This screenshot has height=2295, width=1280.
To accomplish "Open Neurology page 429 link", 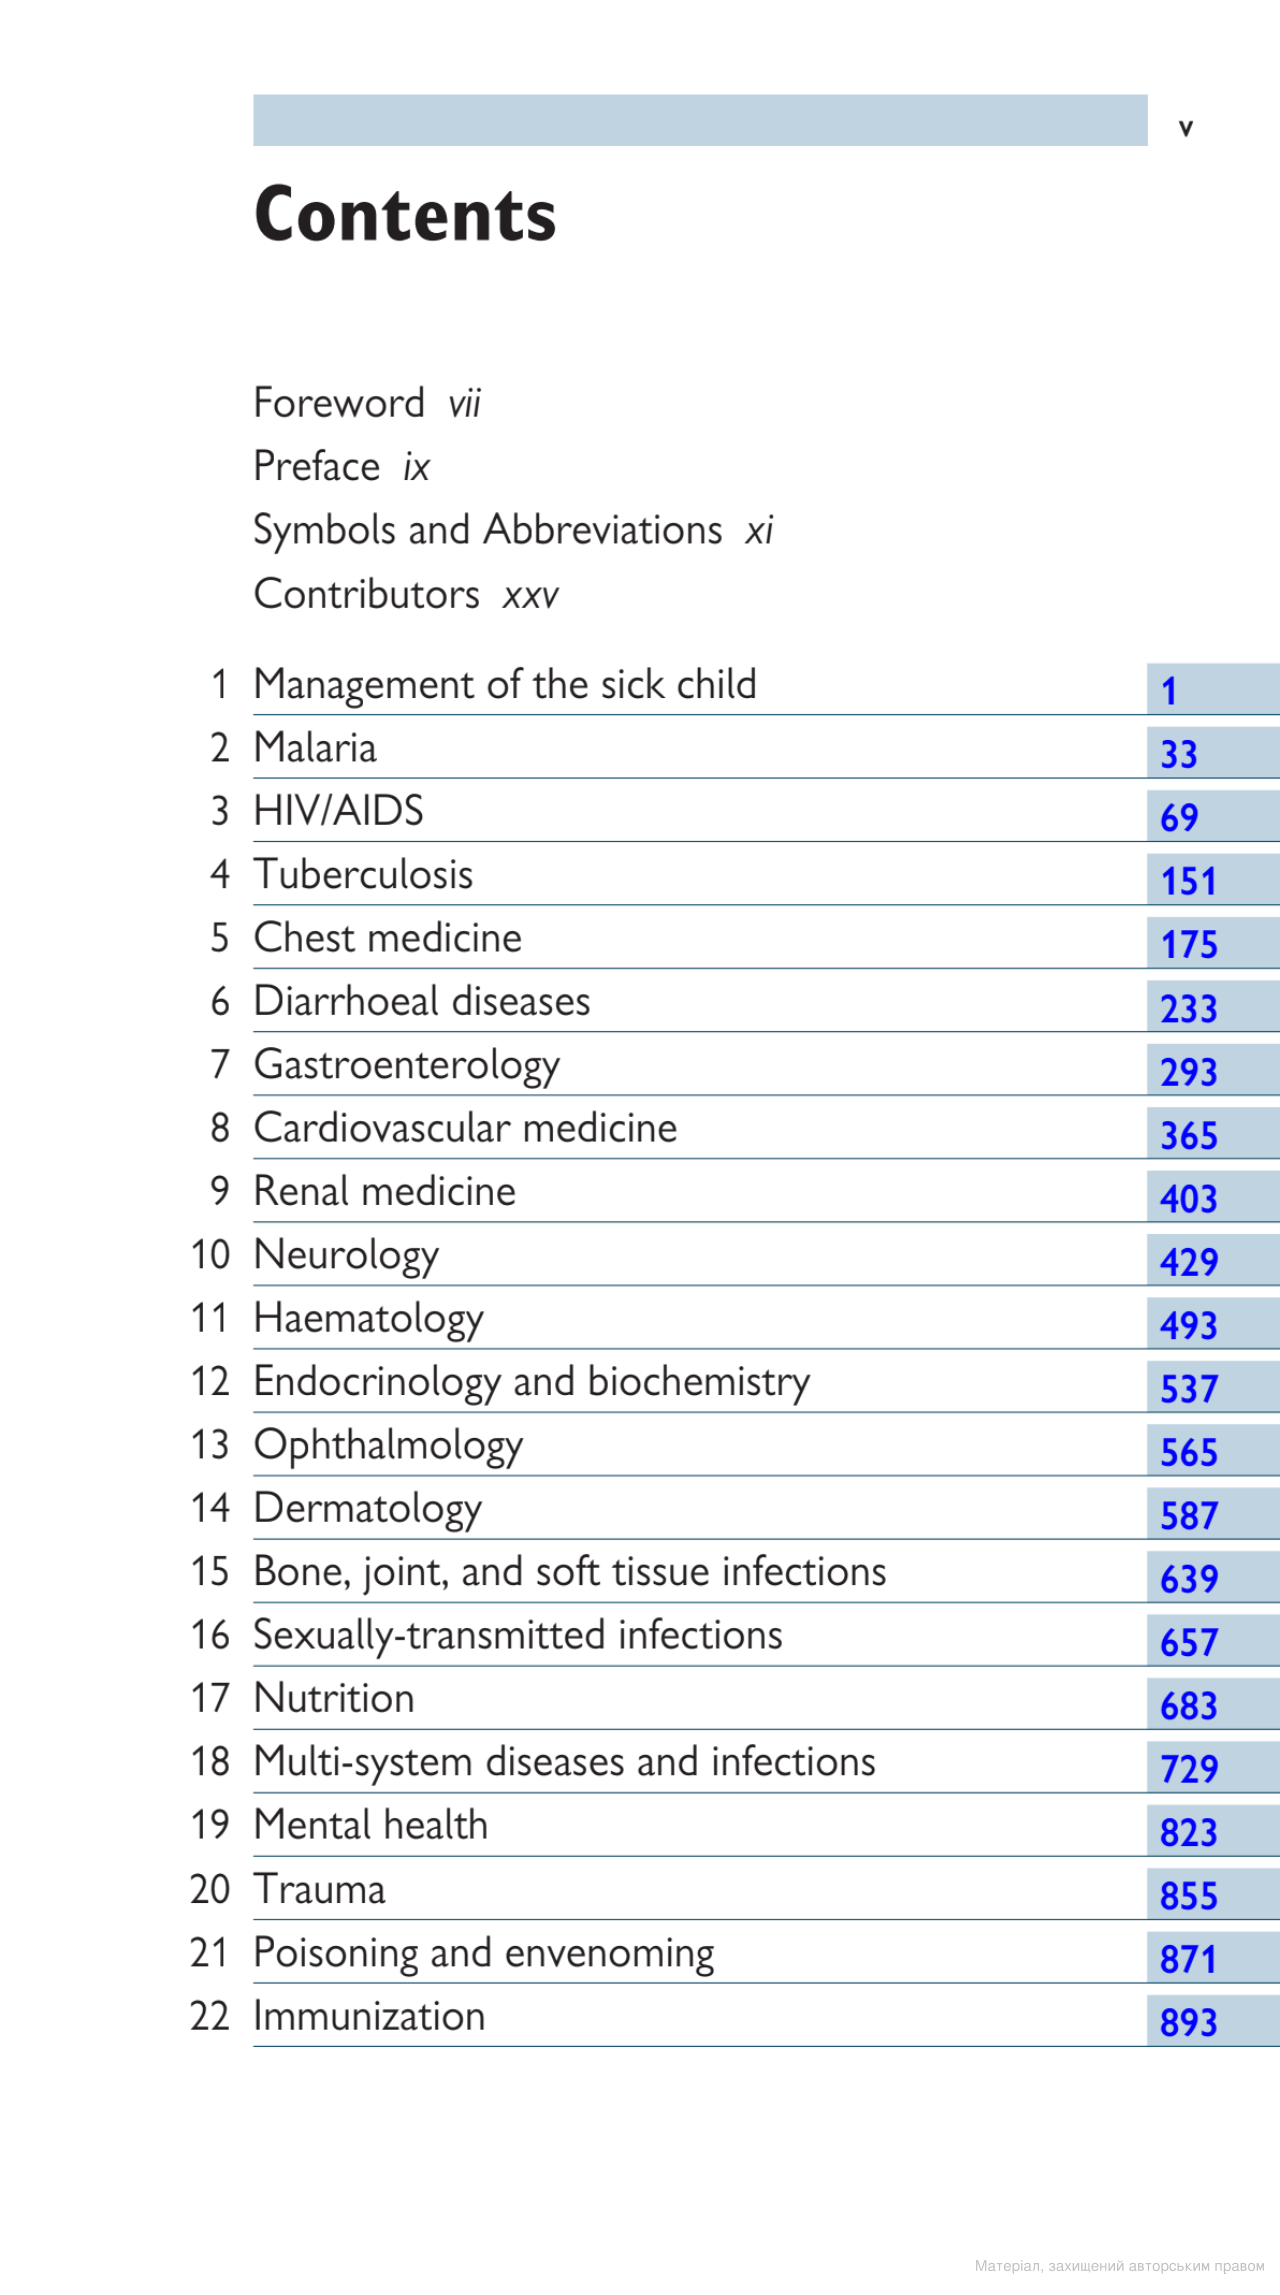I will (1188, 1262).
